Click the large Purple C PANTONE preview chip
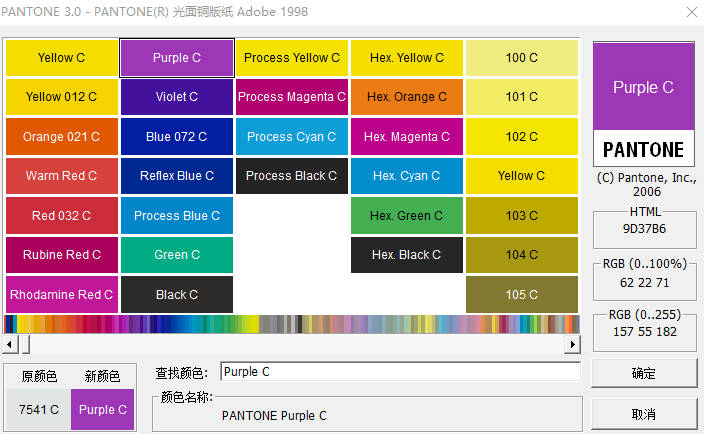Image resolution: width=704 pixels, height=434 pixels. pos(644,104)
